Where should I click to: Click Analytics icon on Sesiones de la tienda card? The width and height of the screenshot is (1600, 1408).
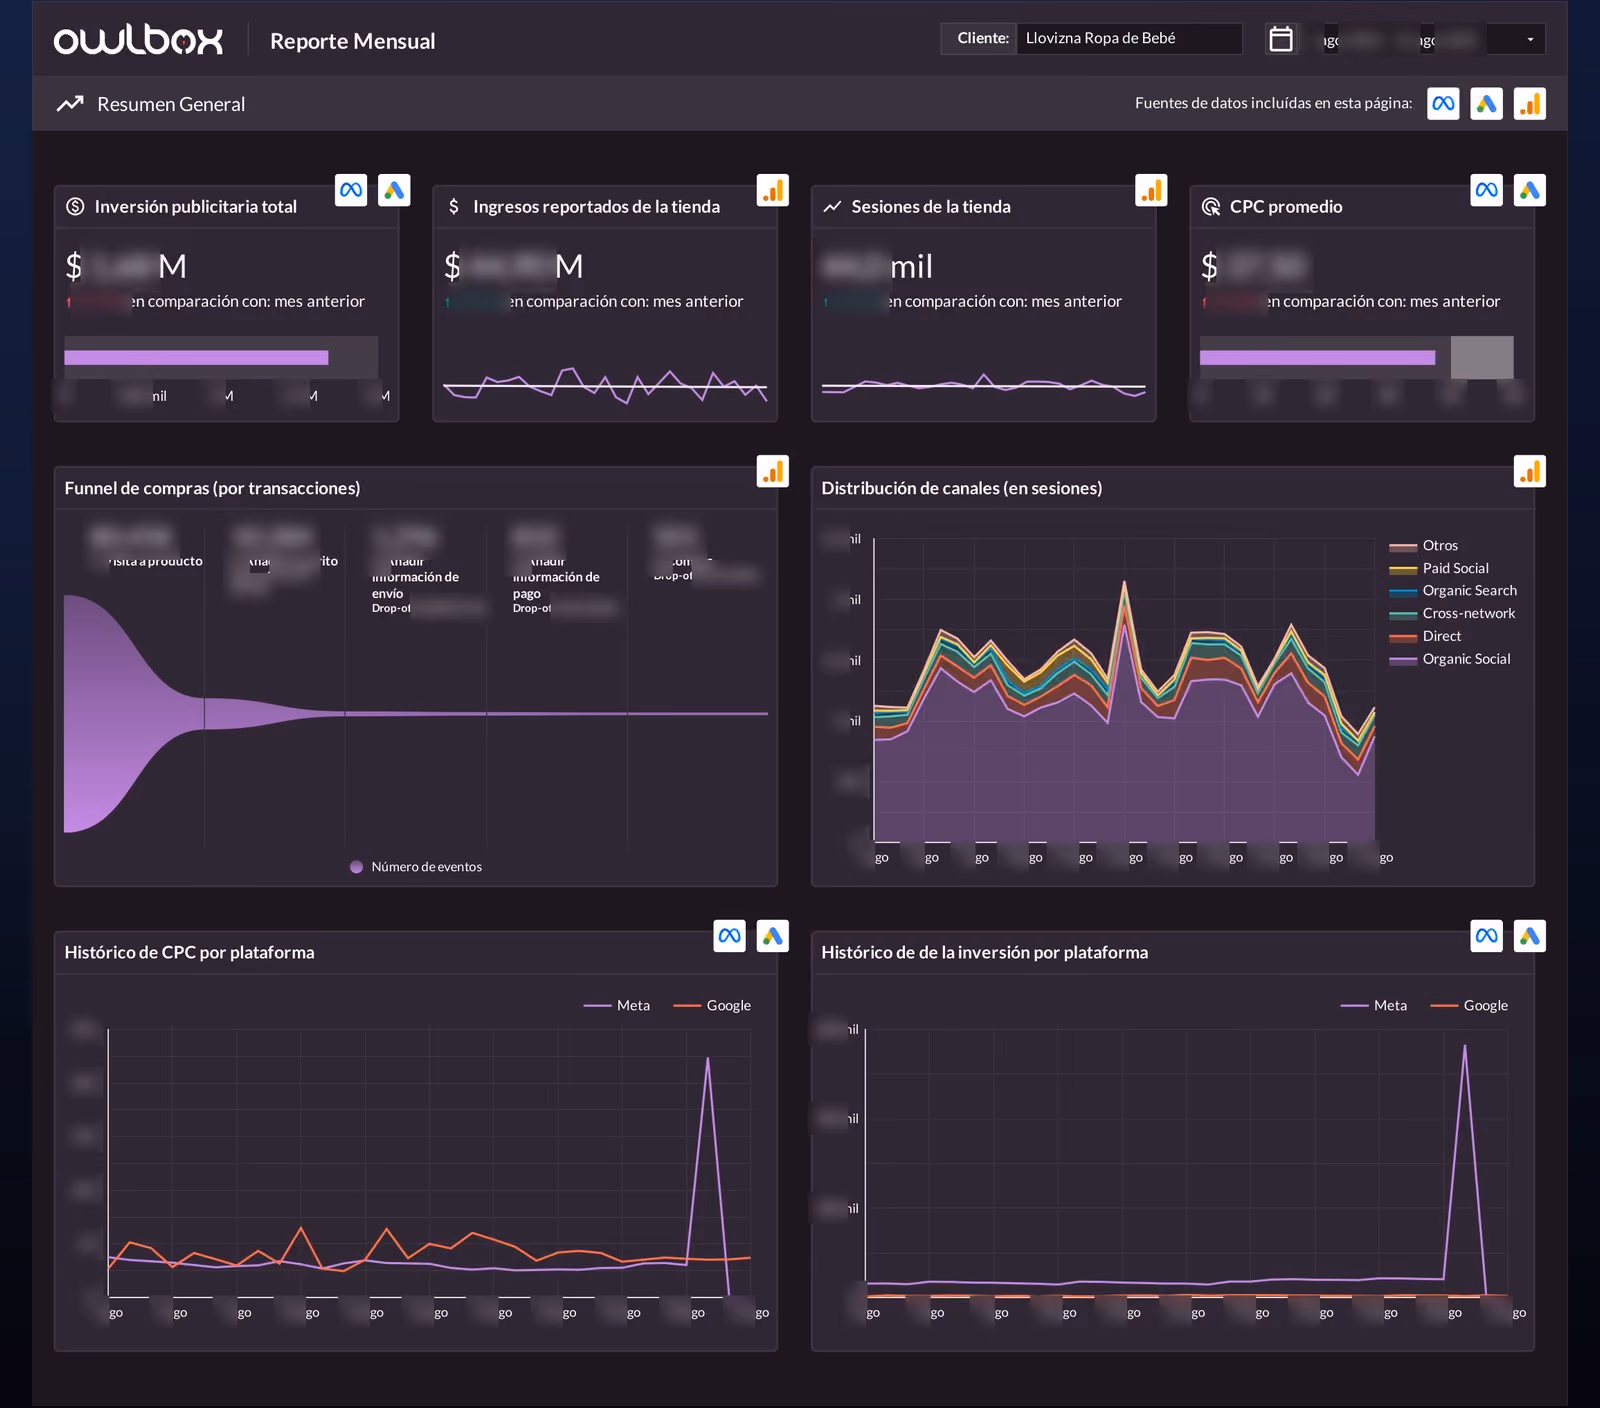click(1152, 190)
